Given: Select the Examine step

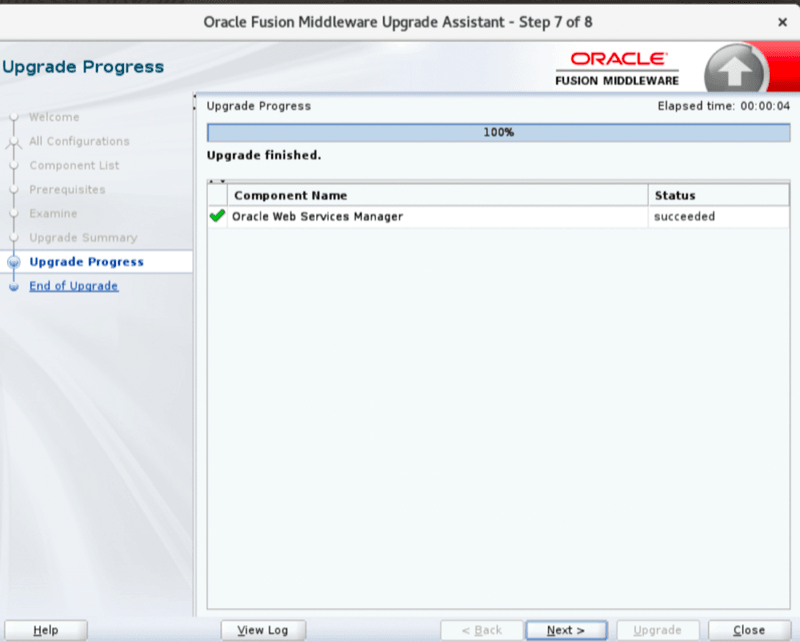Looking at the screenshot, I should (x=53, y=213).
